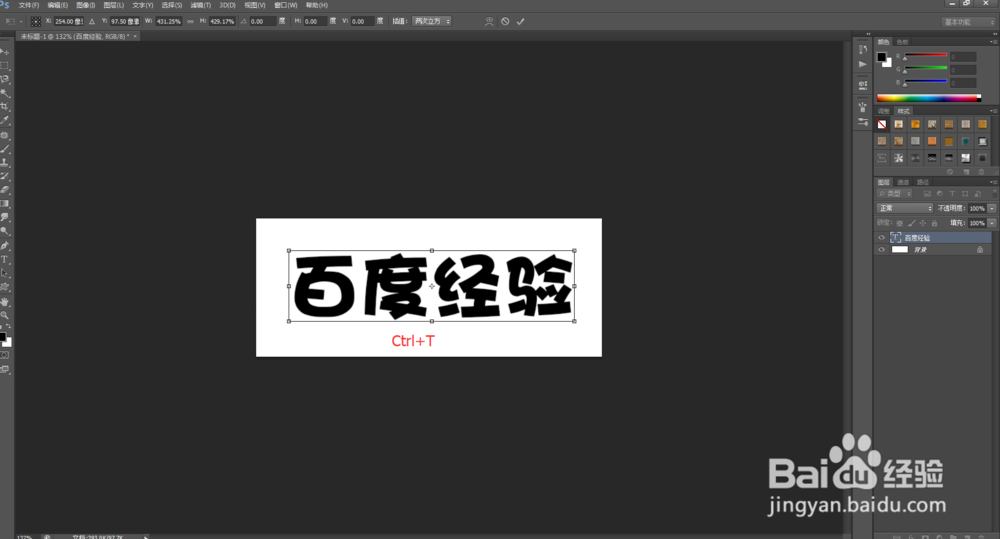Toggle lock all in Layers panel
This screenshot has height=539, width=1000.
click(934, 223)
